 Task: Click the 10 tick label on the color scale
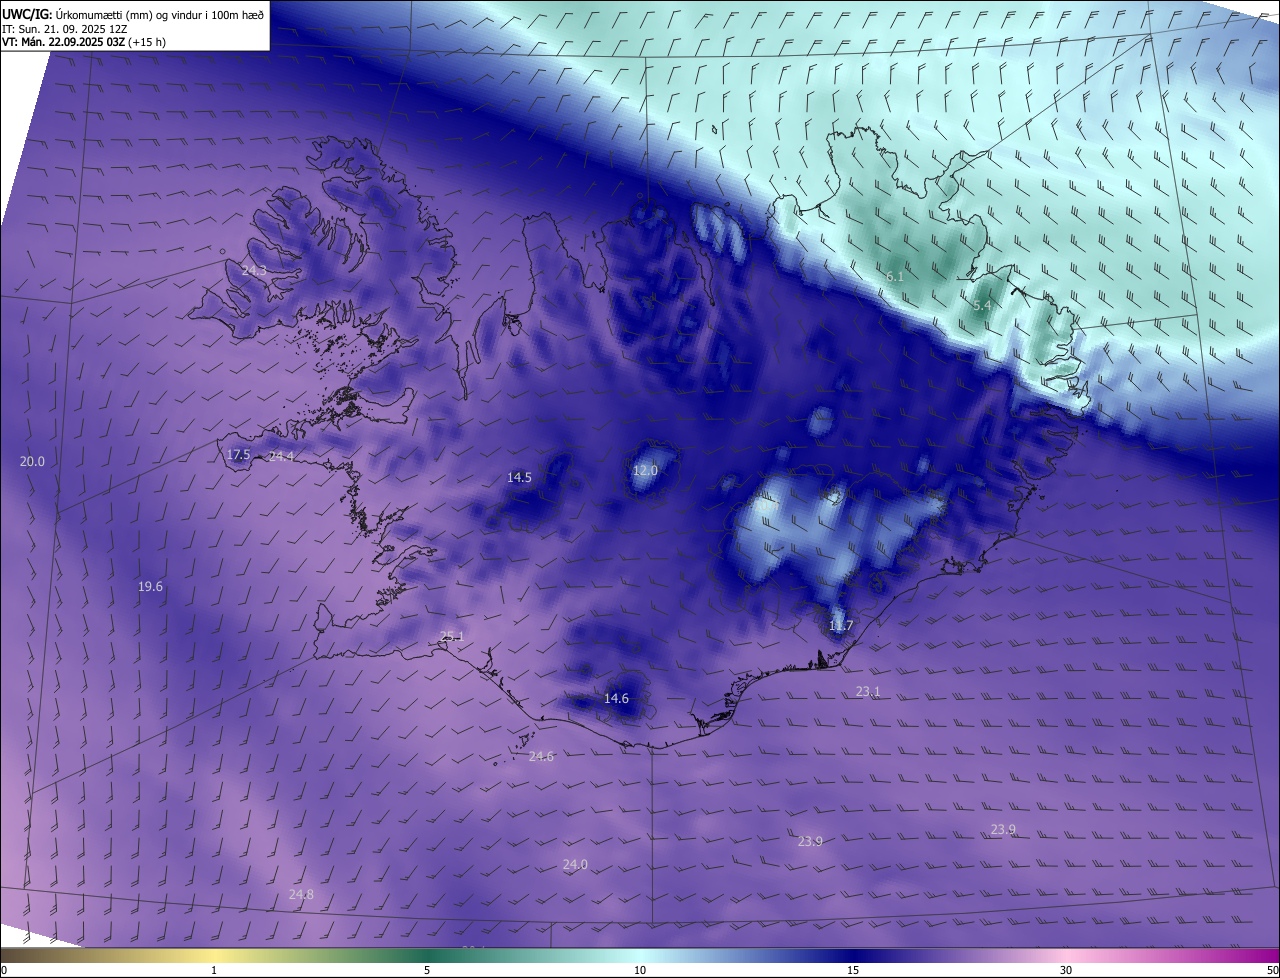coord(640,970)
